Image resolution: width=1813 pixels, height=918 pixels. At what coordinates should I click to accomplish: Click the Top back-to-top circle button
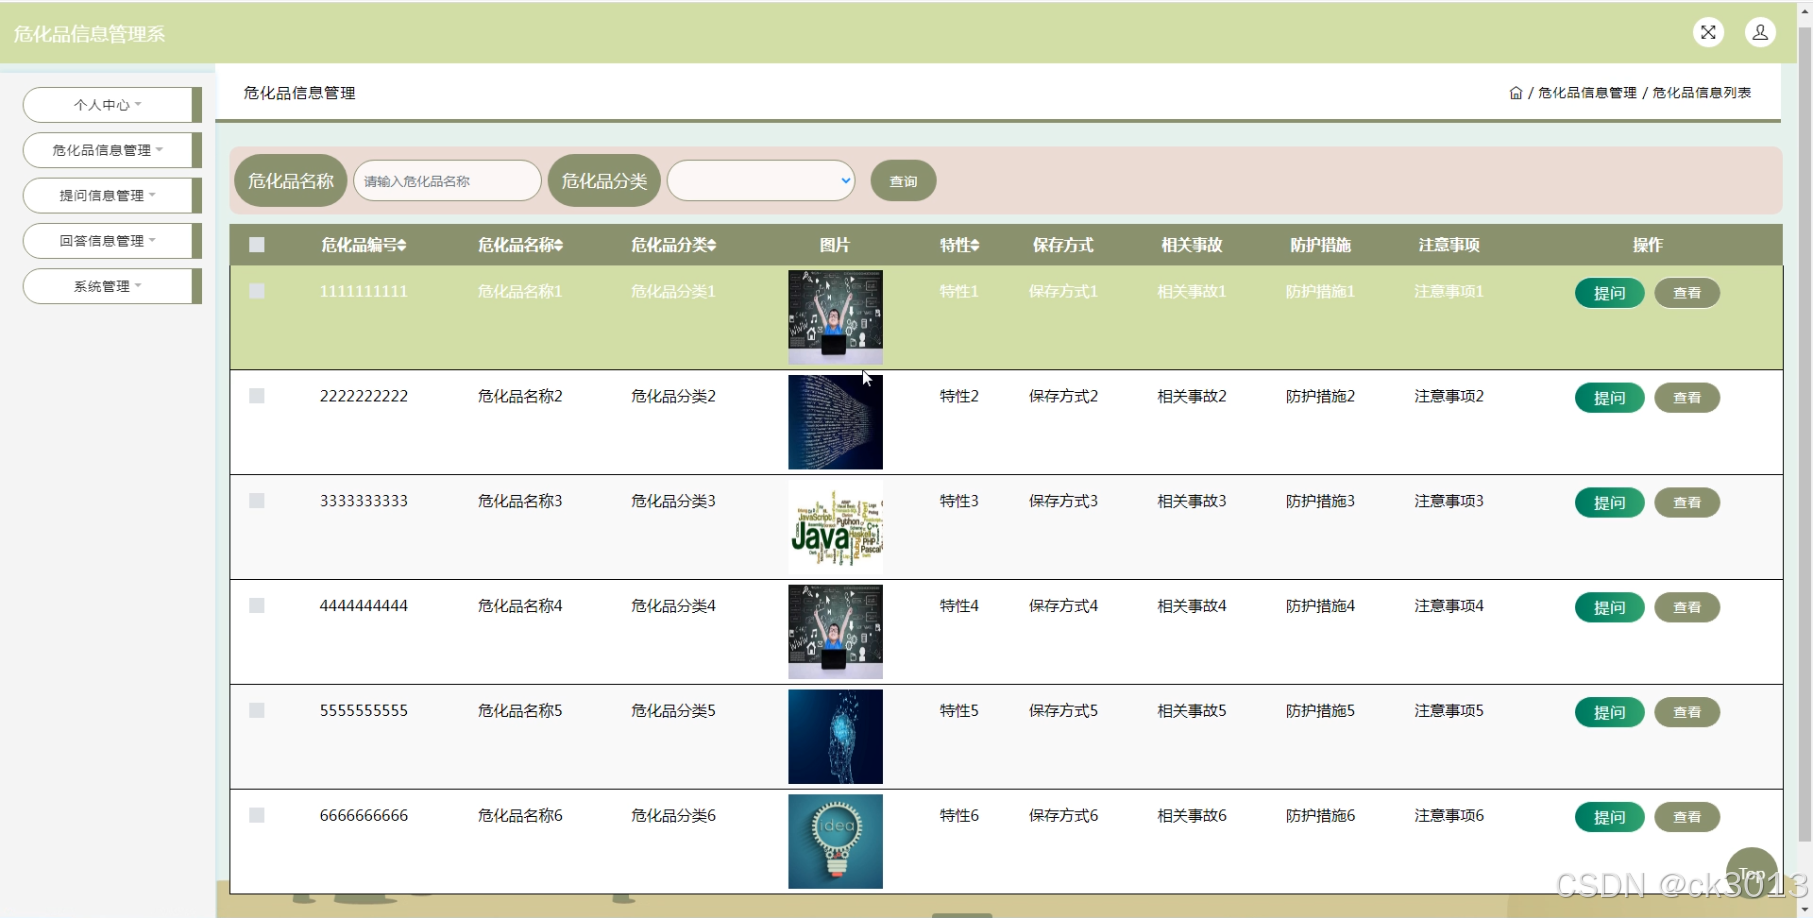(1751, 872)
